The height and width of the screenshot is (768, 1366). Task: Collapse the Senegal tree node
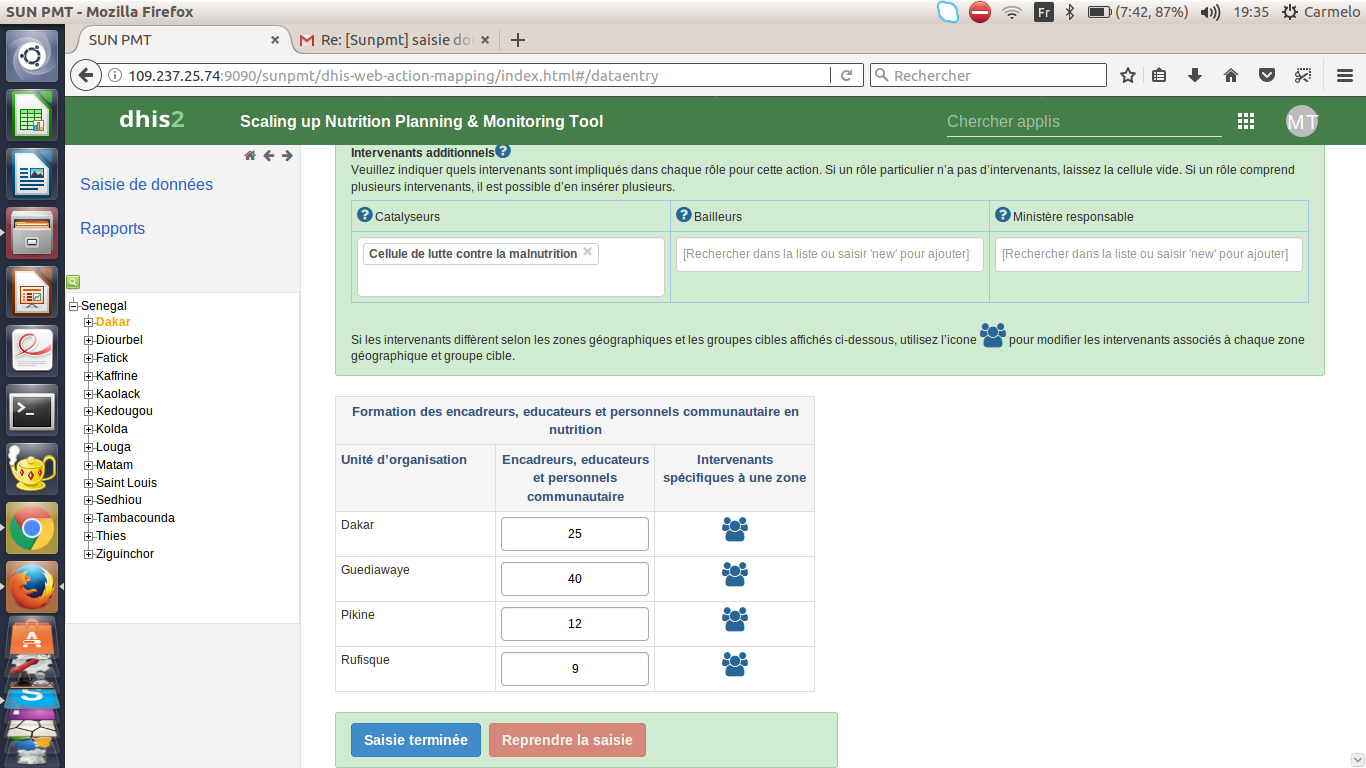pyautogui.click(x=73, y=305)
